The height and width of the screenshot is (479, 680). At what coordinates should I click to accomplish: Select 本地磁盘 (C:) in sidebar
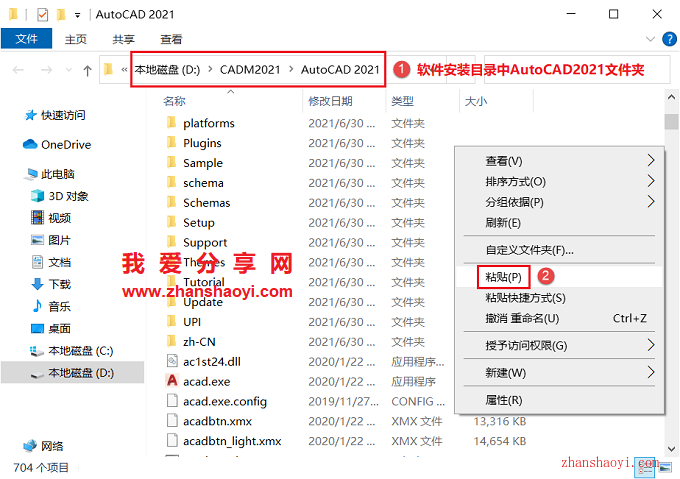[72, 351]
